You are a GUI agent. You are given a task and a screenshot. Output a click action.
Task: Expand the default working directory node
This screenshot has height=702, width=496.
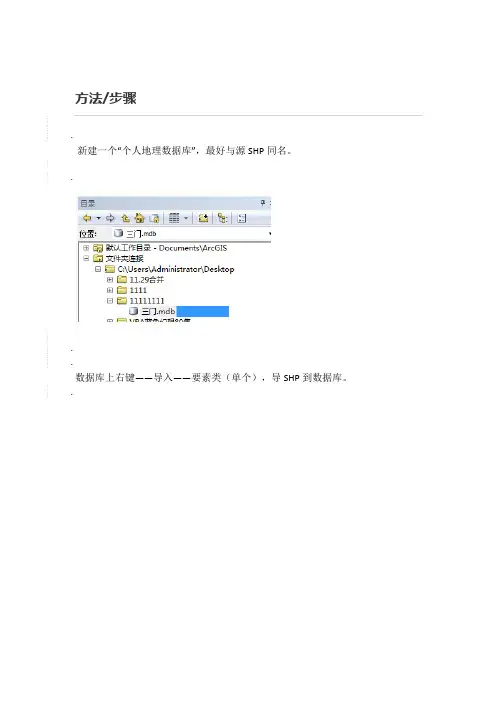click(x=86, y=248)
